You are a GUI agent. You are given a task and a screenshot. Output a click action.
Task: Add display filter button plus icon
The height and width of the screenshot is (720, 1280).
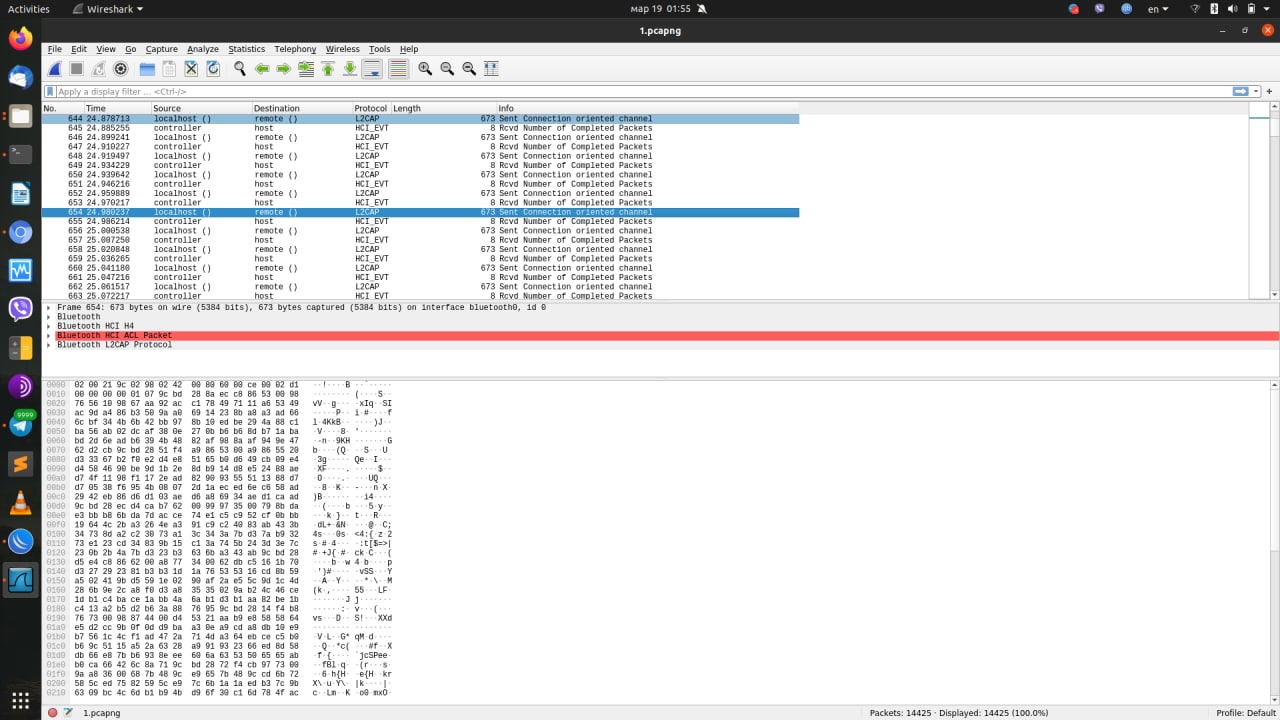[x=1269, y=92]
